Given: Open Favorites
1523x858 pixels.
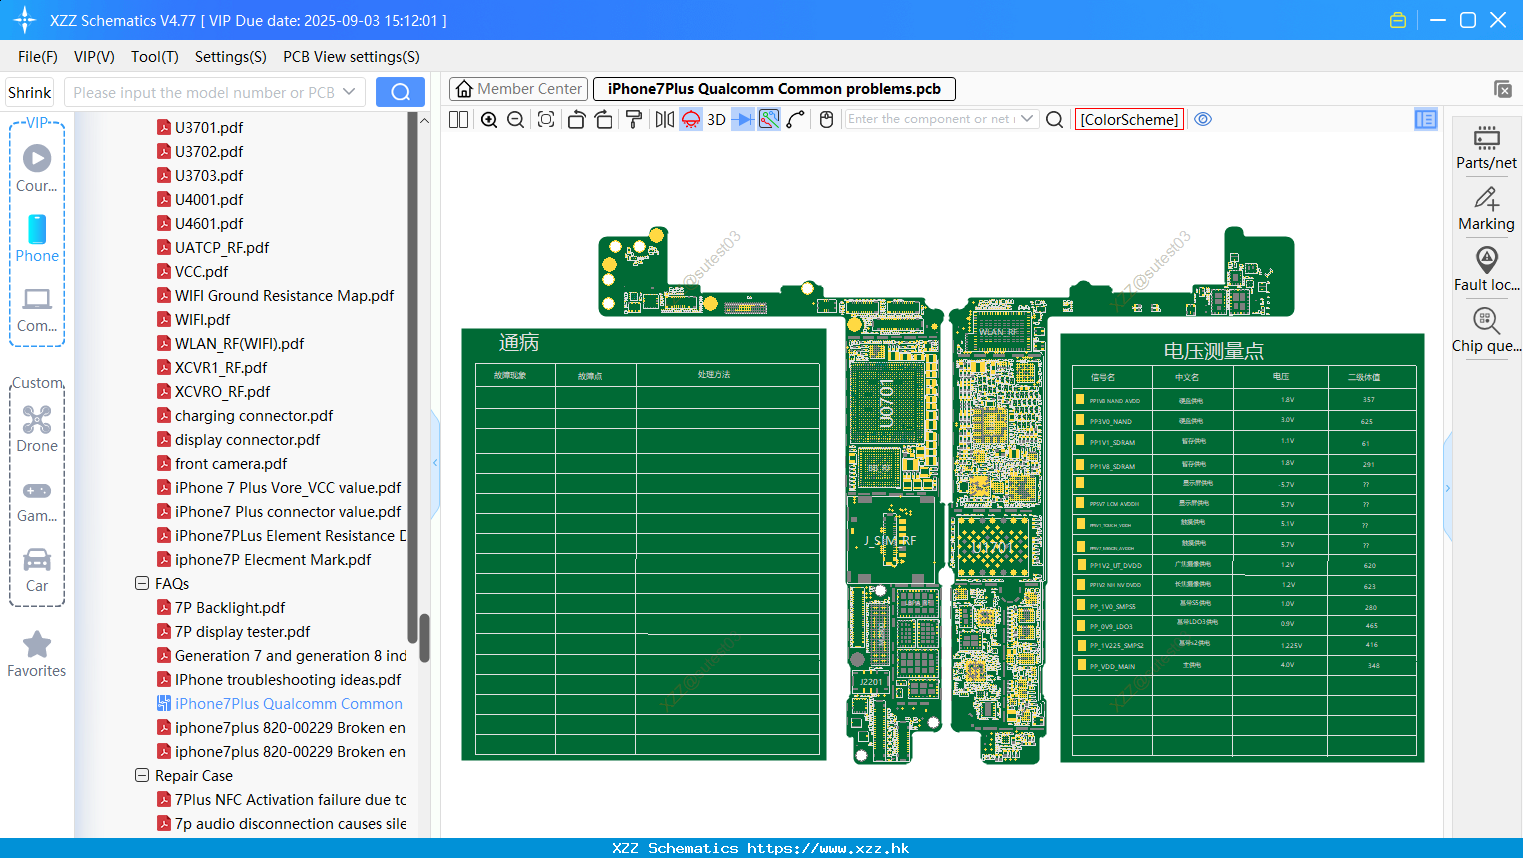Looking at the screenshot, I should 37,654.
